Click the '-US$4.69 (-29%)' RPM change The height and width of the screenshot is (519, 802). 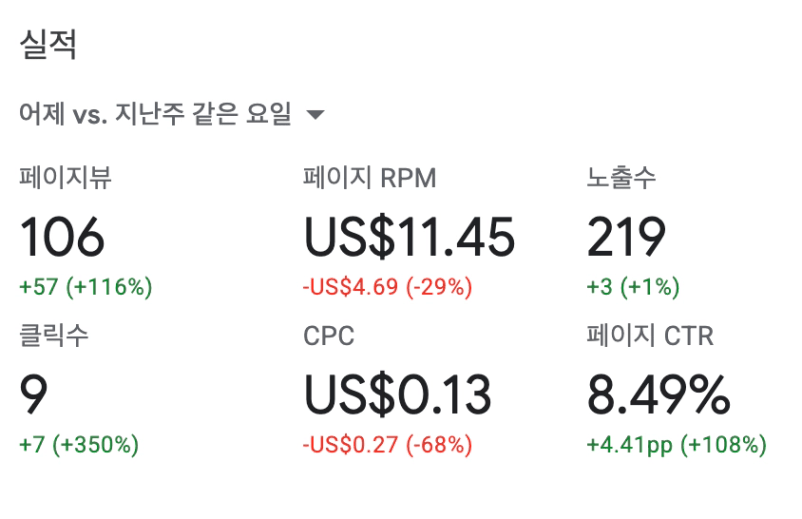tap(387, 288)
